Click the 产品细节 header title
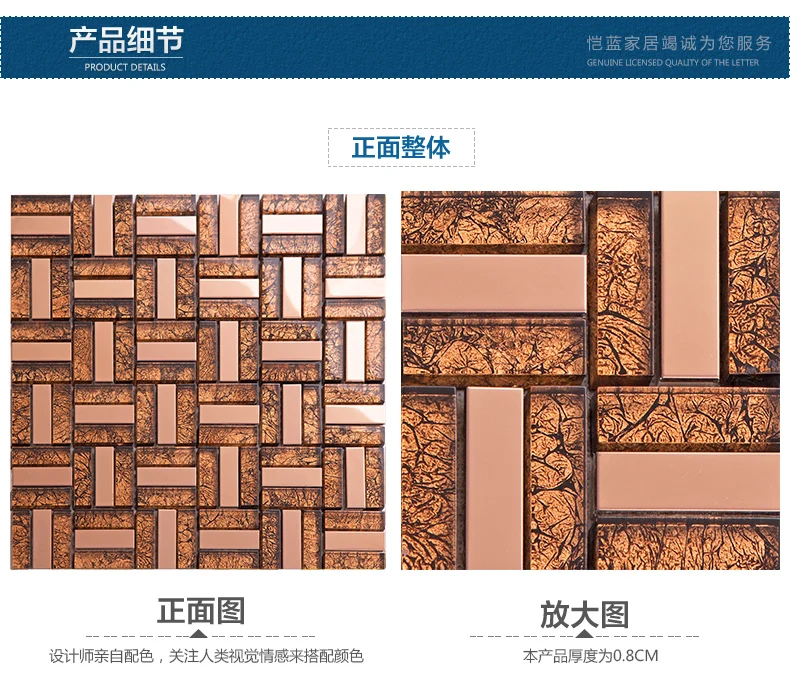The width and height of the screenshot is (790, 699). click(x=126, y=40)
